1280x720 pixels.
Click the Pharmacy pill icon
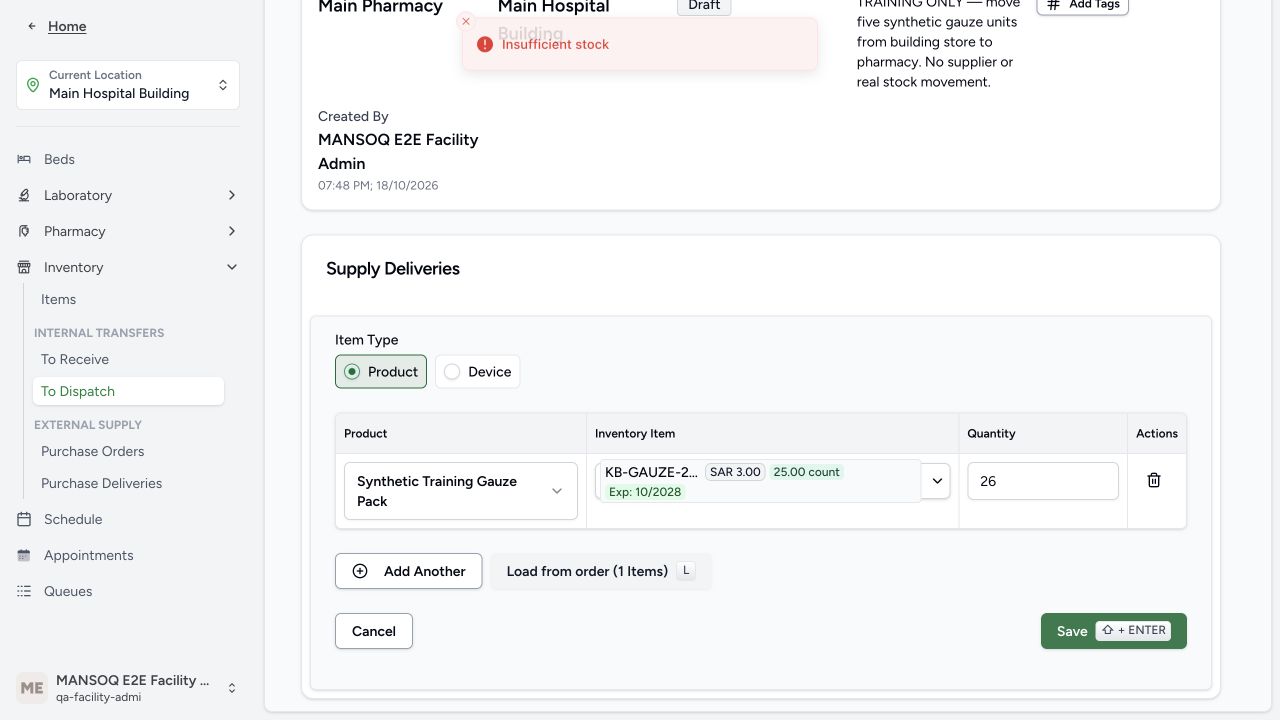pyautogui.click(x=24, y=231)
